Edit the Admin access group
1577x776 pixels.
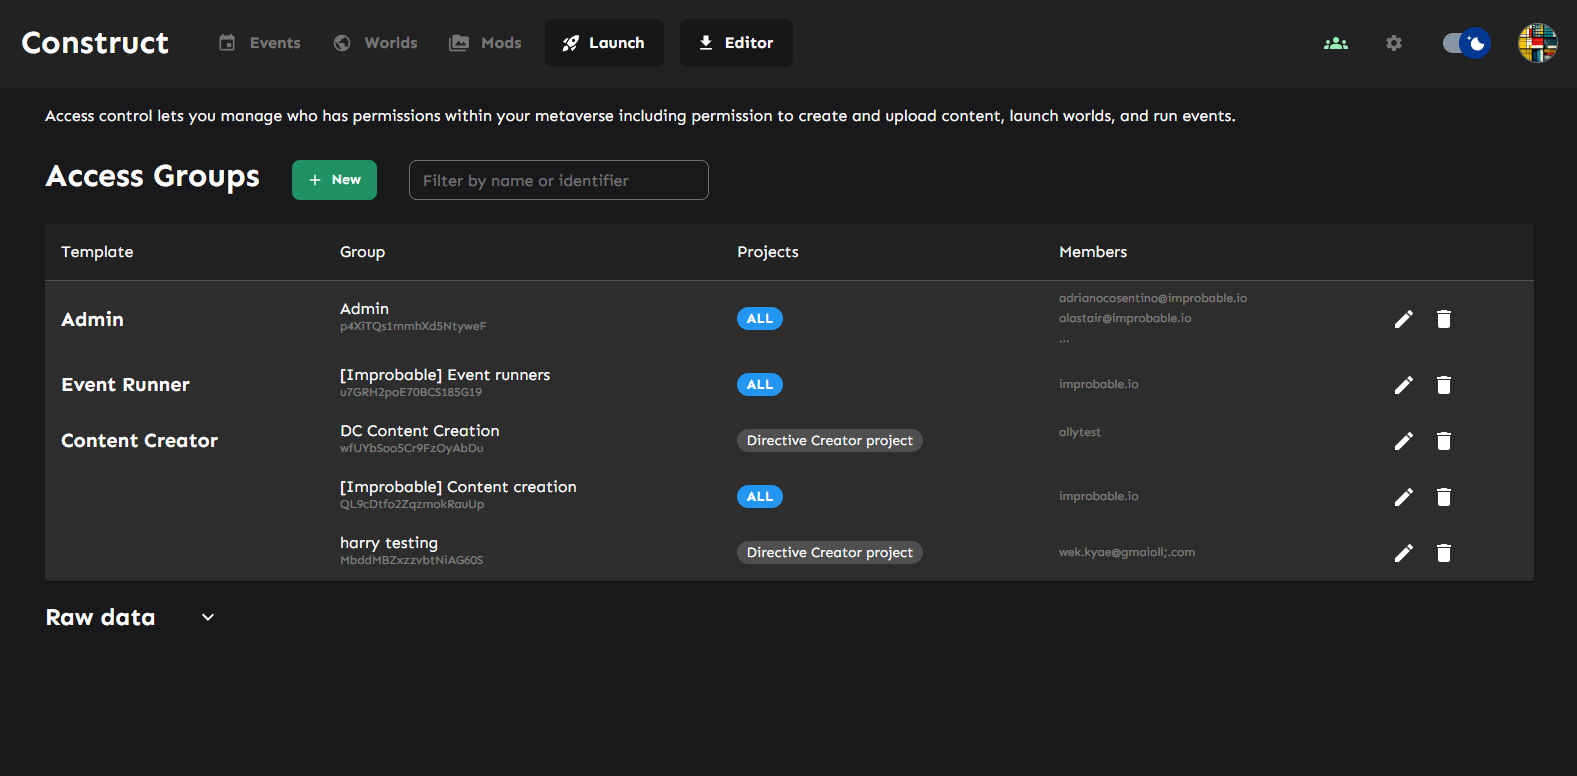[x=1404, y=319]
